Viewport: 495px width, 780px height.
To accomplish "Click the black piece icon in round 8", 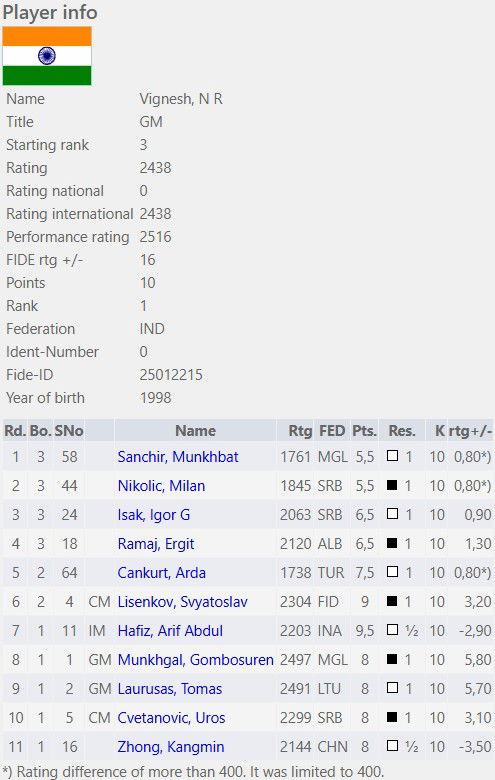I will click(x=393, y=659).
